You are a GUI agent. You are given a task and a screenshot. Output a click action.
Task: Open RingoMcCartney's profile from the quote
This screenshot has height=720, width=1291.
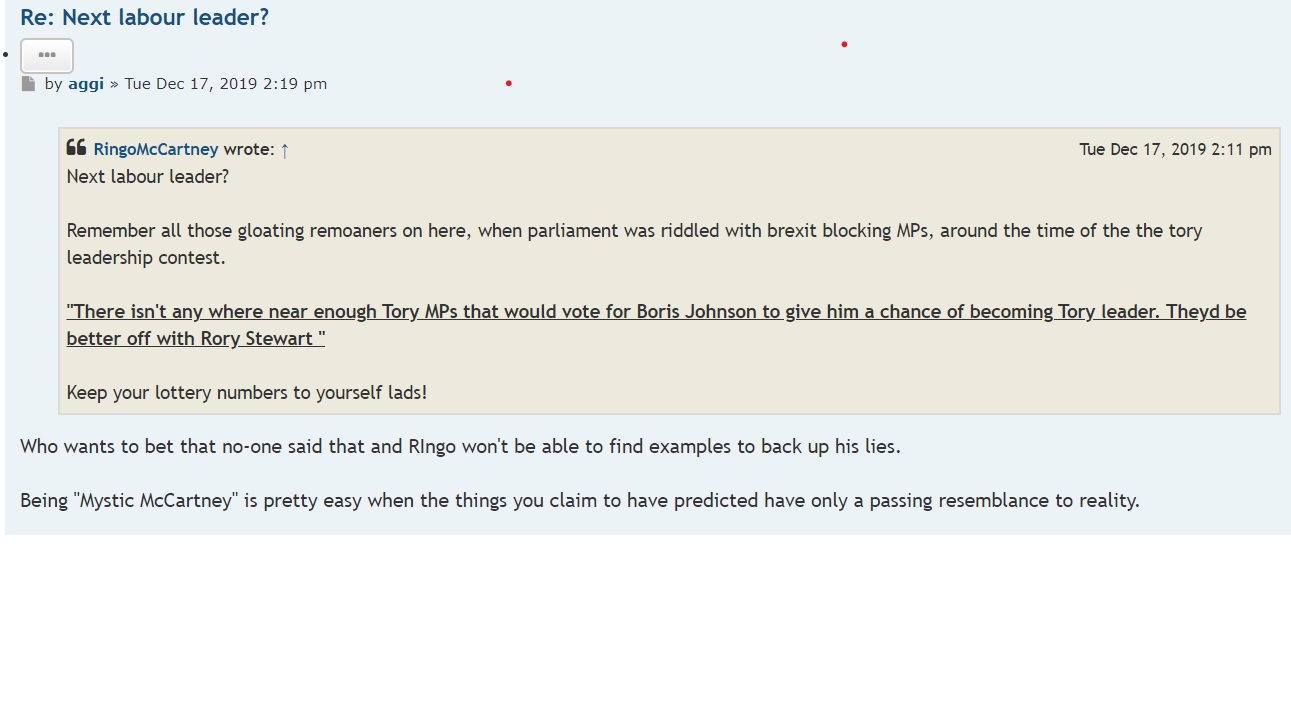click(156, 149)
